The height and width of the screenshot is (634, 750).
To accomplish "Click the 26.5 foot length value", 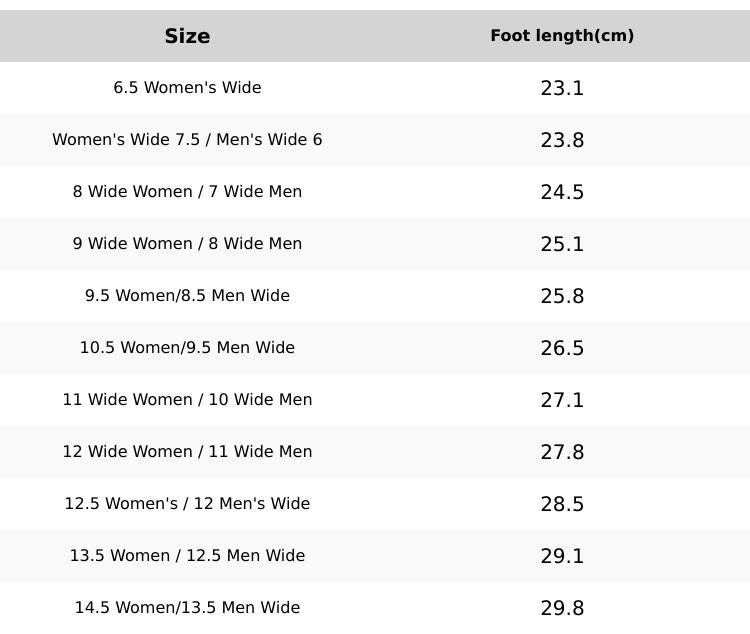I will pos(562,348).
